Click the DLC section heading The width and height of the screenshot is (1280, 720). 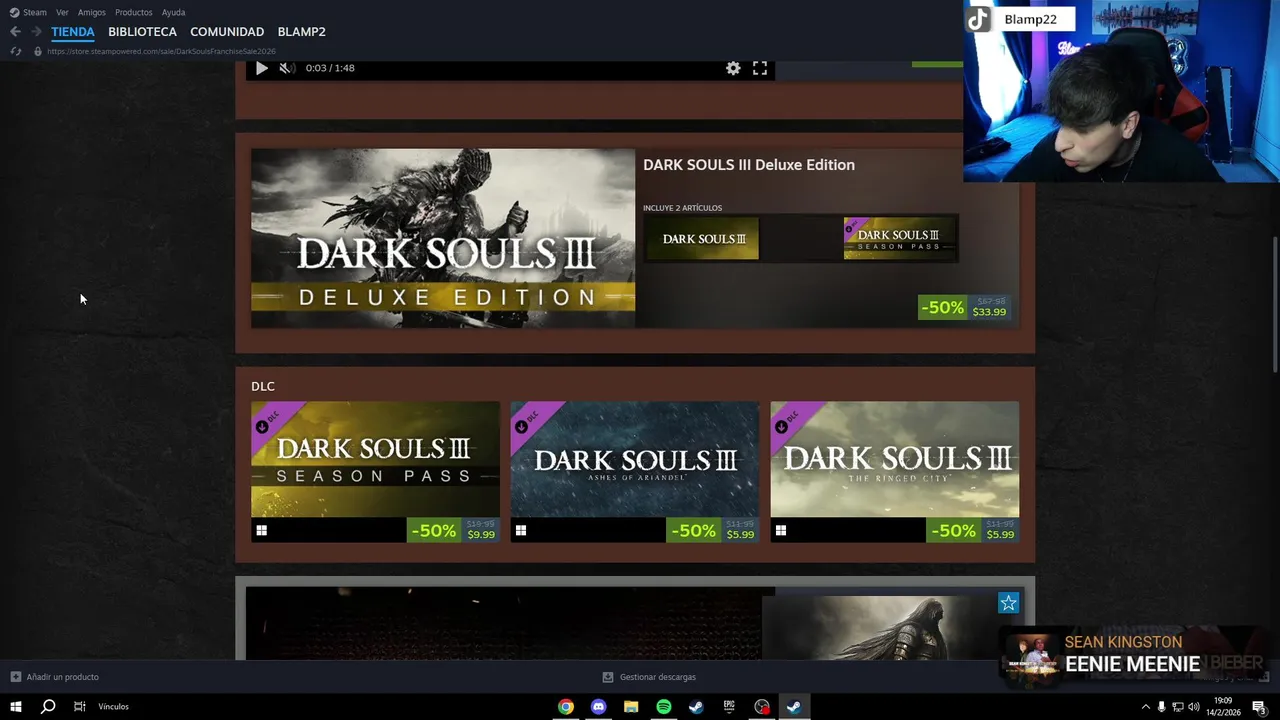coord(263,386)
